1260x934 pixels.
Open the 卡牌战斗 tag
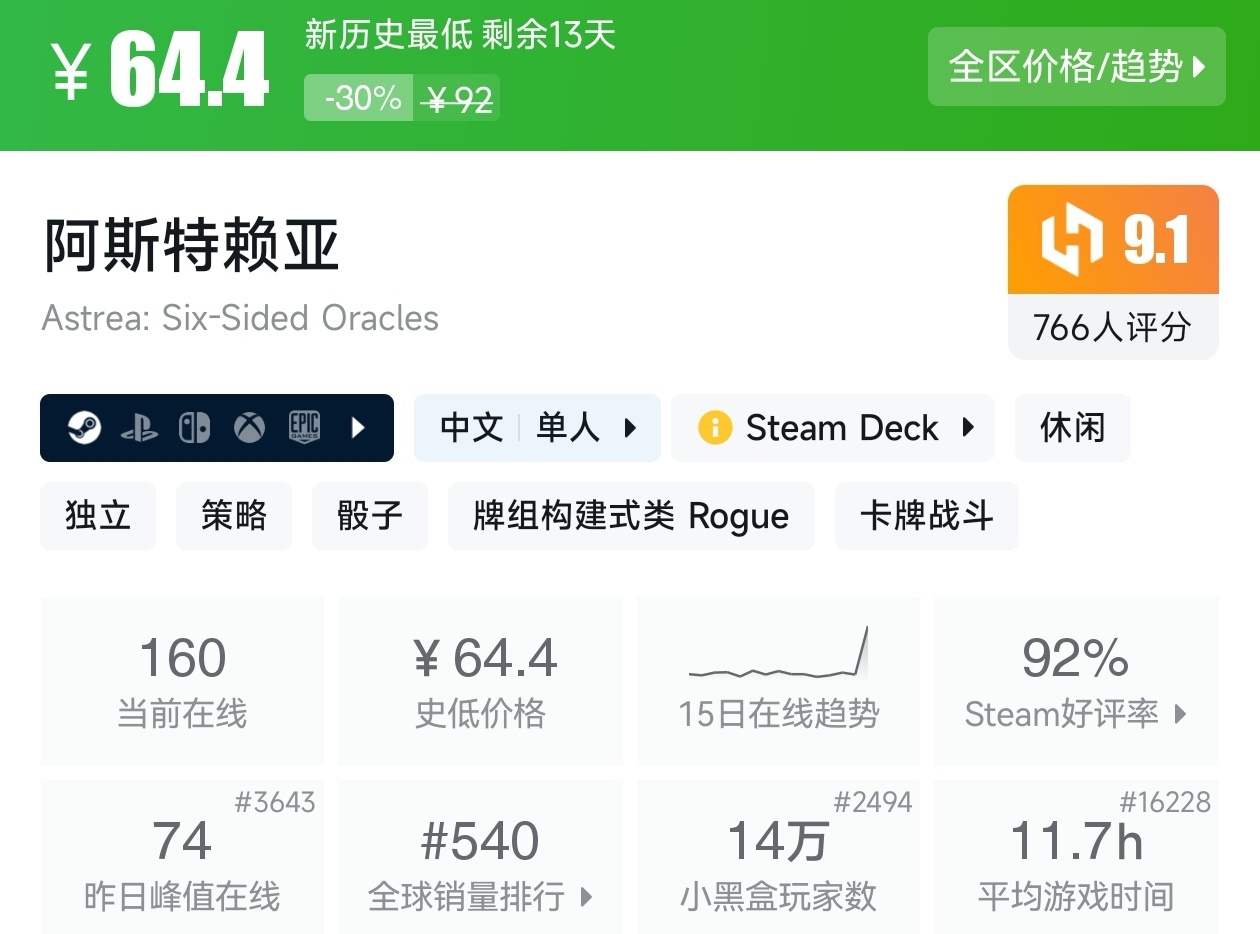[926, 516]
